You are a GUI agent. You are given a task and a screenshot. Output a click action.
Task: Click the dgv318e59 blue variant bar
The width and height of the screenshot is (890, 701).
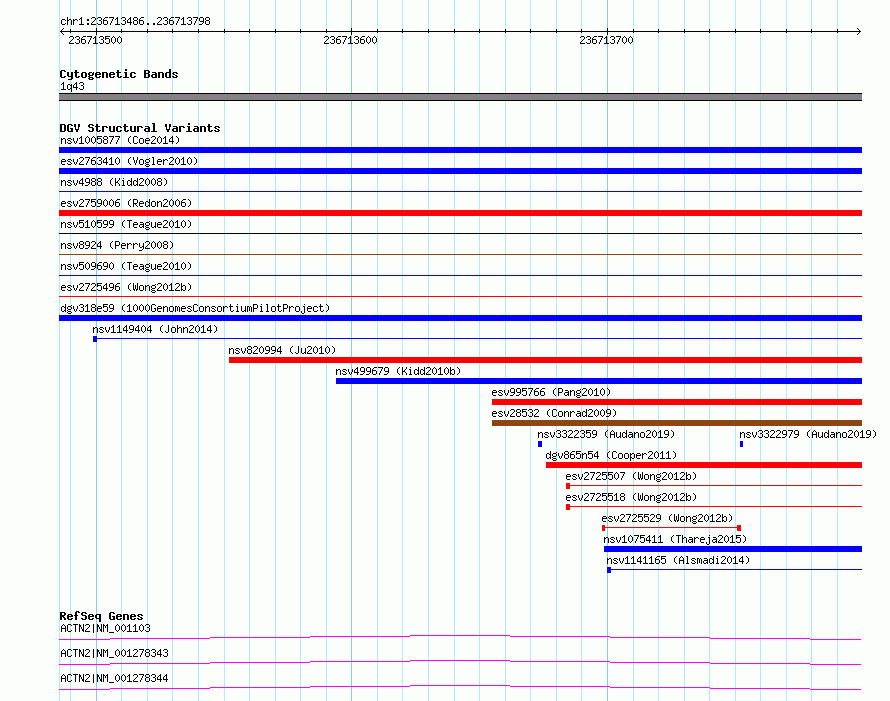pos(460,318)
